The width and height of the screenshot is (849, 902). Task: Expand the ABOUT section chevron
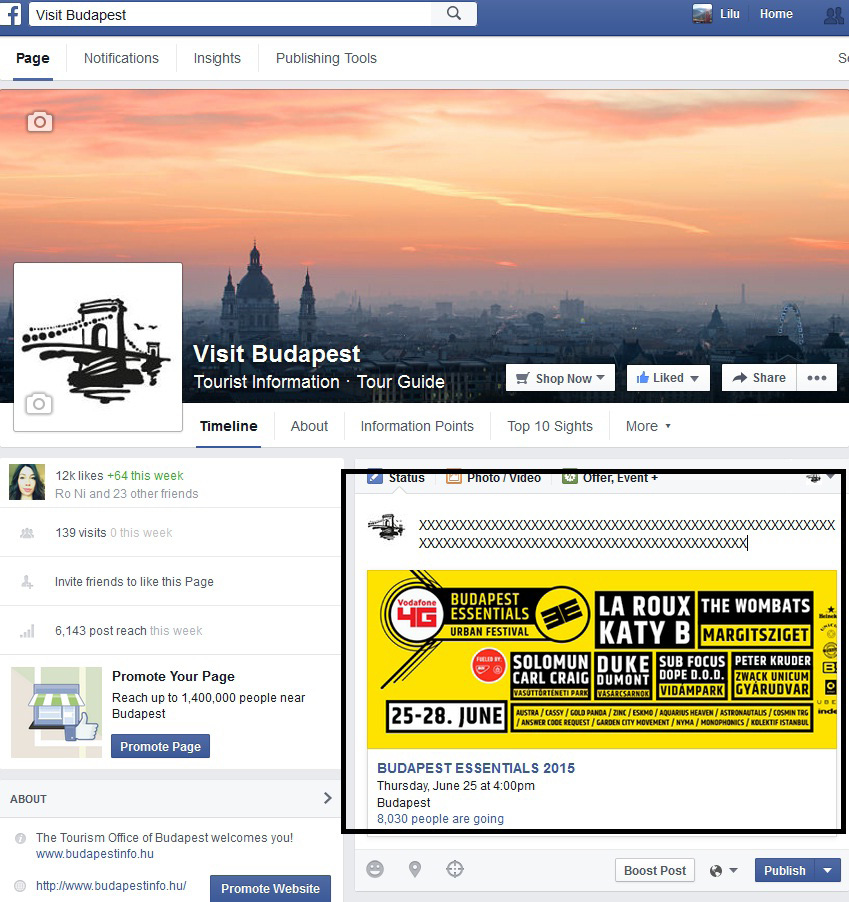tap(327, 798)
